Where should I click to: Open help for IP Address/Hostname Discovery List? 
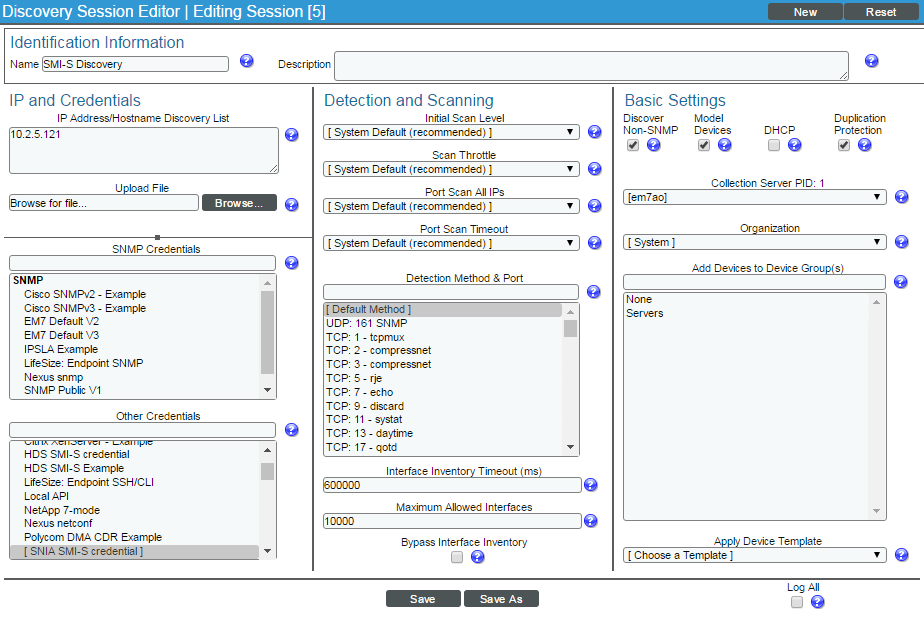[x=291, y=135]
